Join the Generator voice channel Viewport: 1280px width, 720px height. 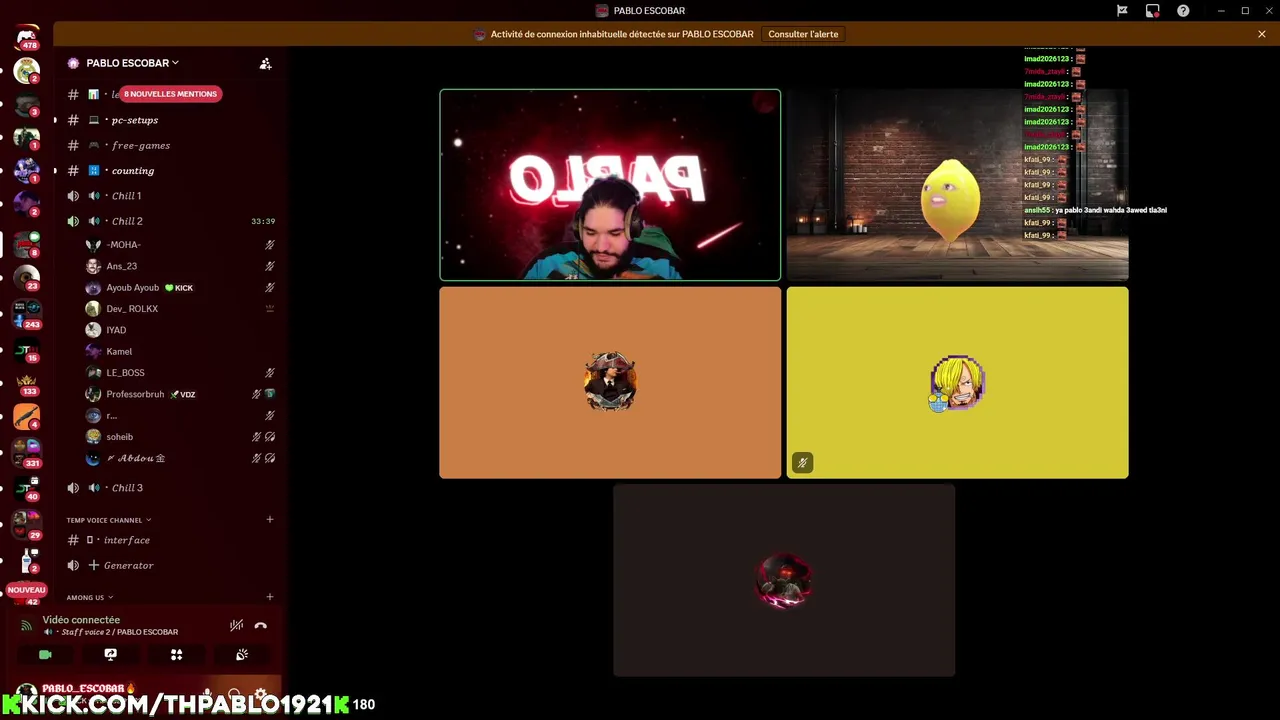(168, 565)
